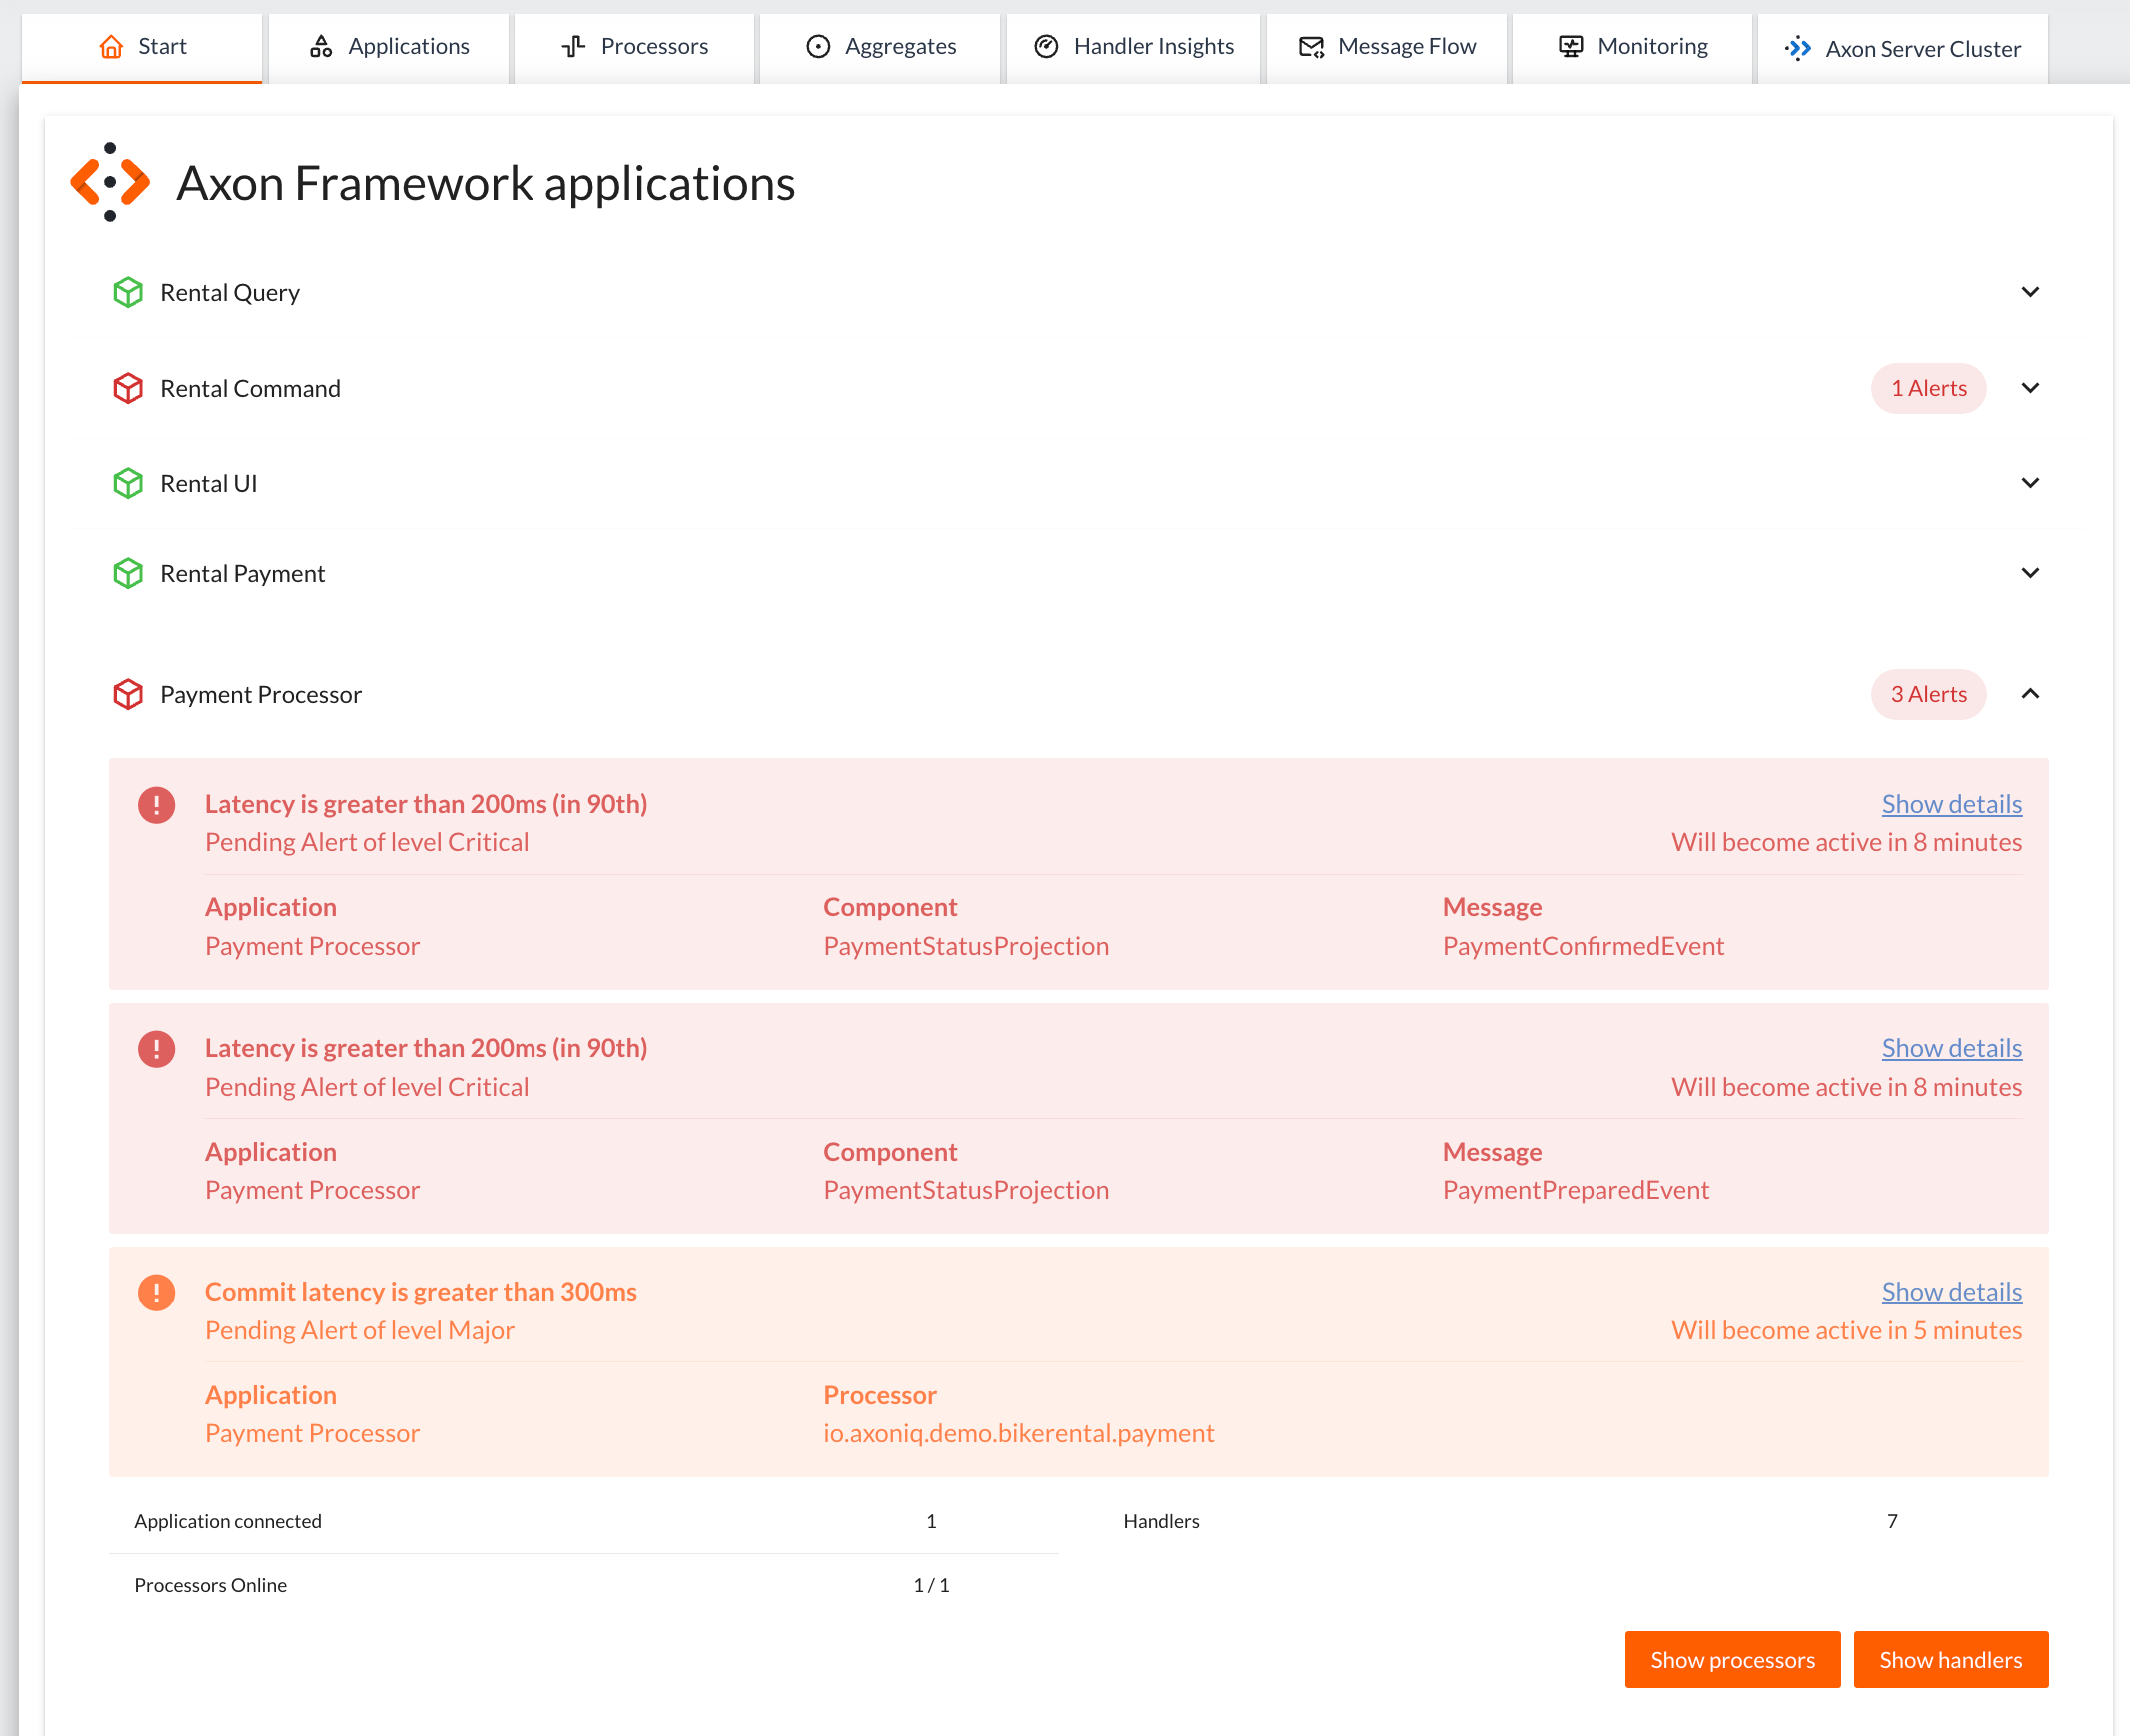Click the 'Commit latency is greater than 300ms' title
The height and width of the screenshot is (1736, 2130).
(420, 1292)
